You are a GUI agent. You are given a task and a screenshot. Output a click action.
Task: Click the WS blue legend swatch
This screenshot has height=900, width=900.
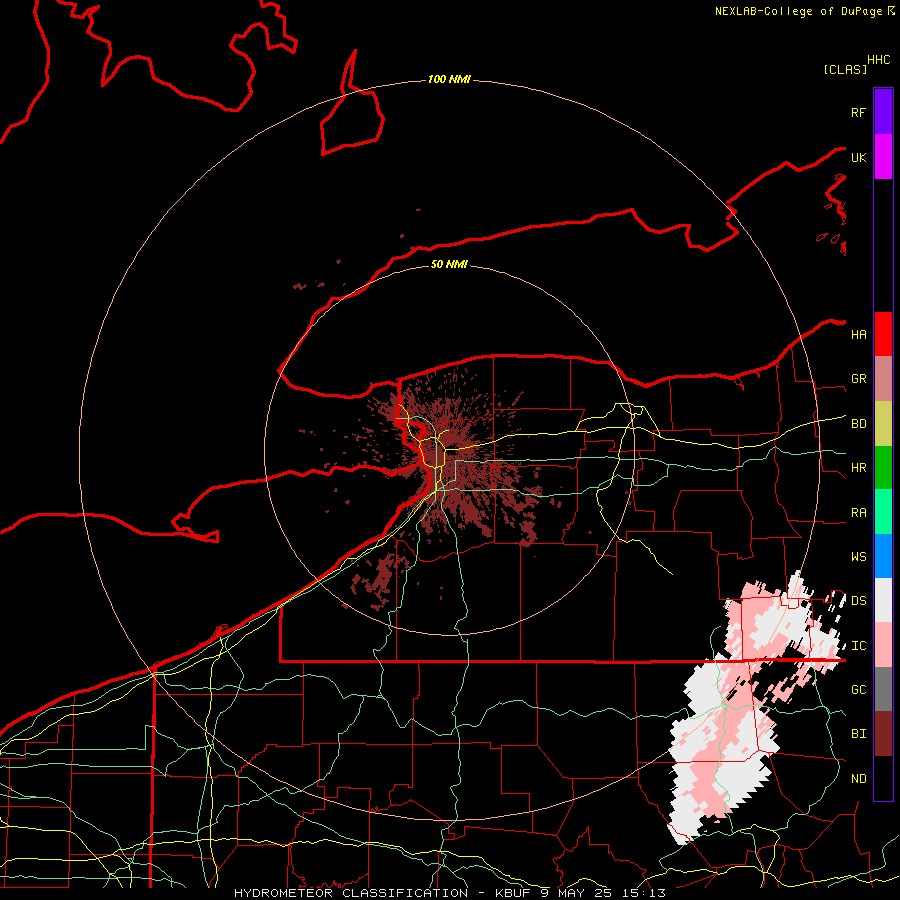coord(883,556)
